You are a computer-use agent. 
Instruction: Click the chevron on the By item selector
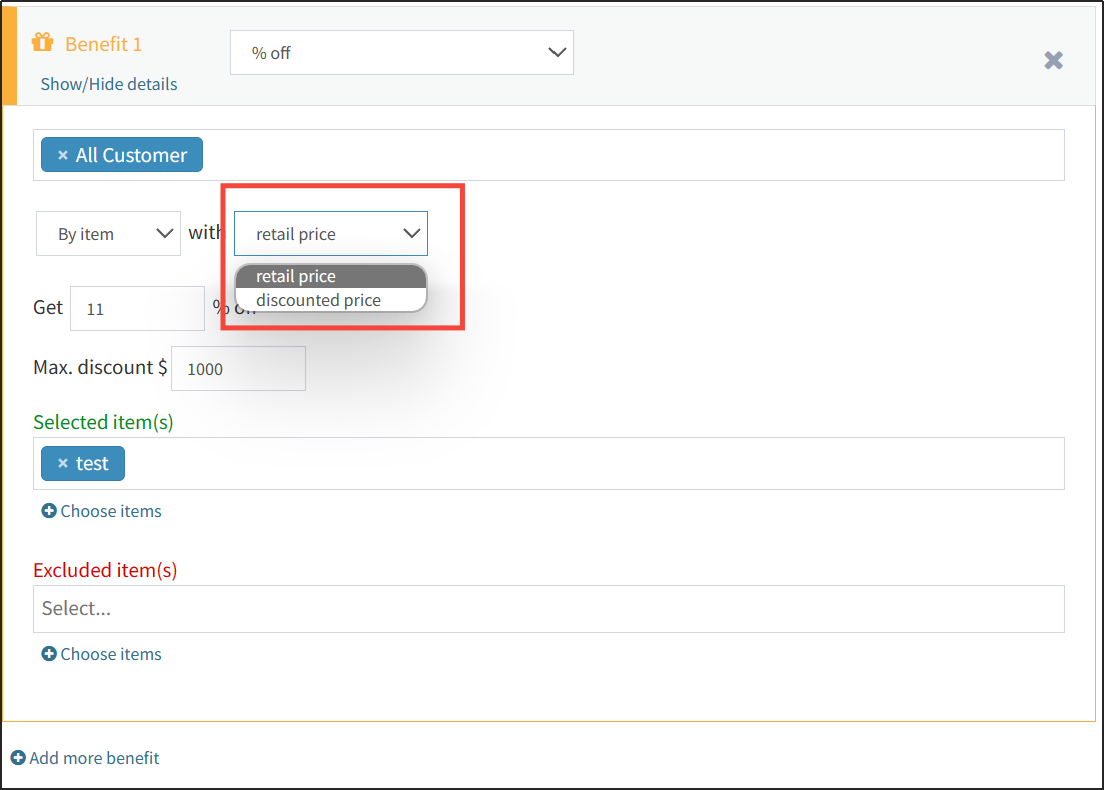[x=165, y=233]
